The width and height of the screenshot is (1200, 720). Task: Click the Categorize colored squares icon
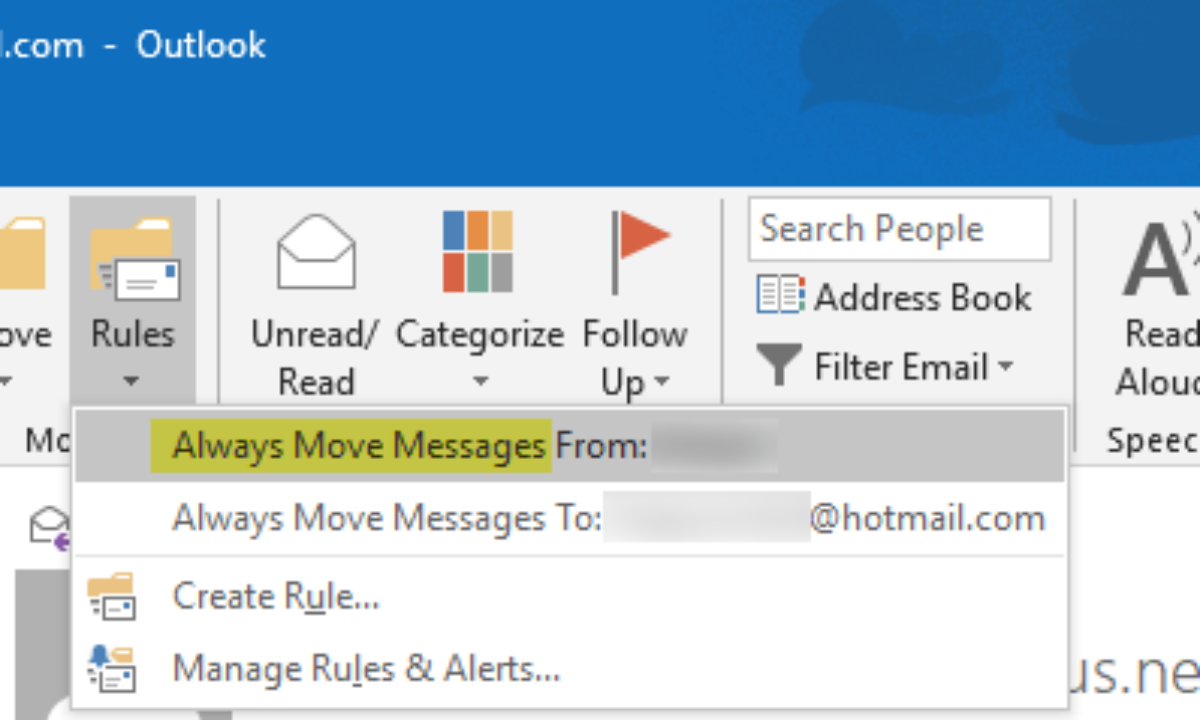478,250
